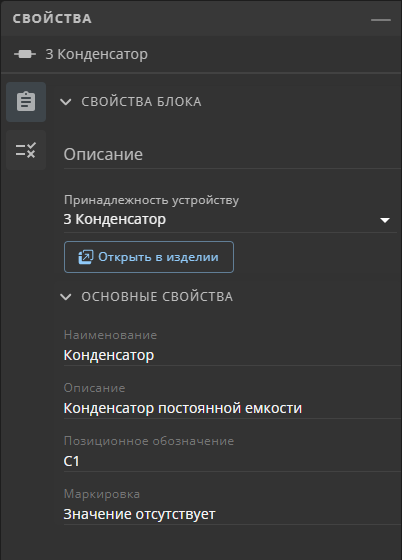Select the 3 Конденсатор combo box value
This screenshot has width=402, height=560.
click(230, 219)
